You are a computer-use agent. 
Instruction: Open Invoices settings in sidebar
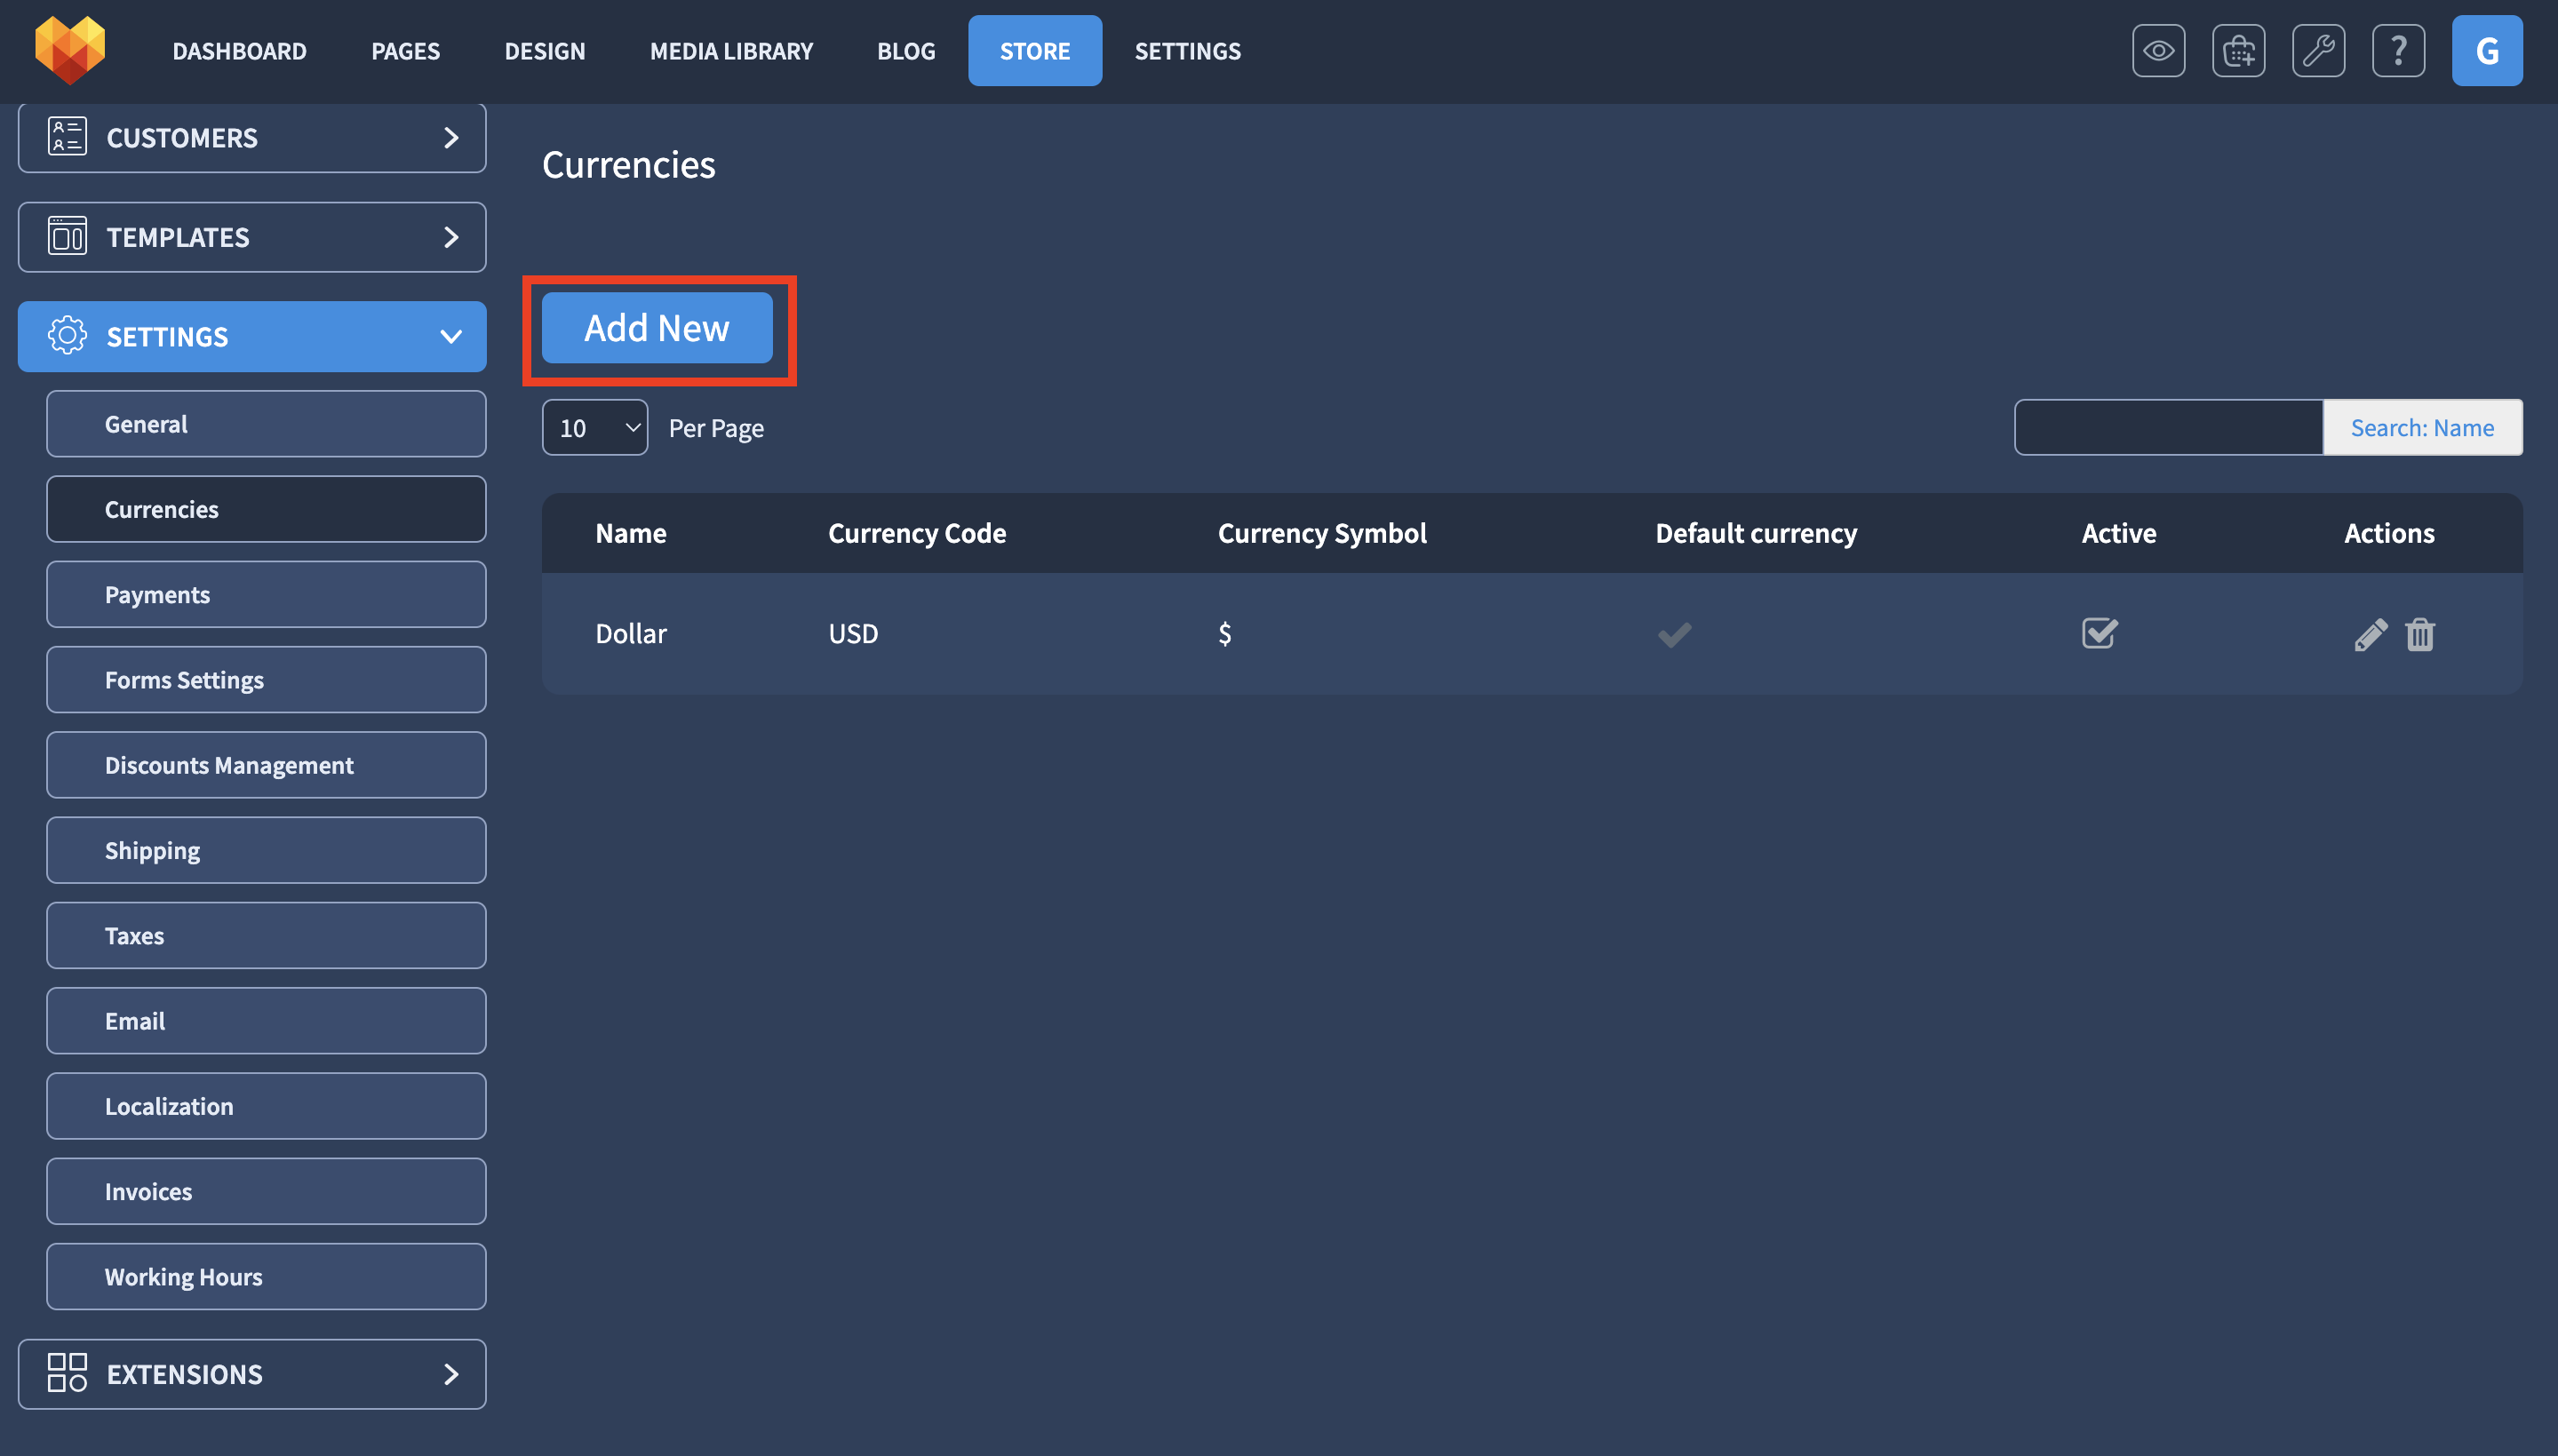point(266,1191)
